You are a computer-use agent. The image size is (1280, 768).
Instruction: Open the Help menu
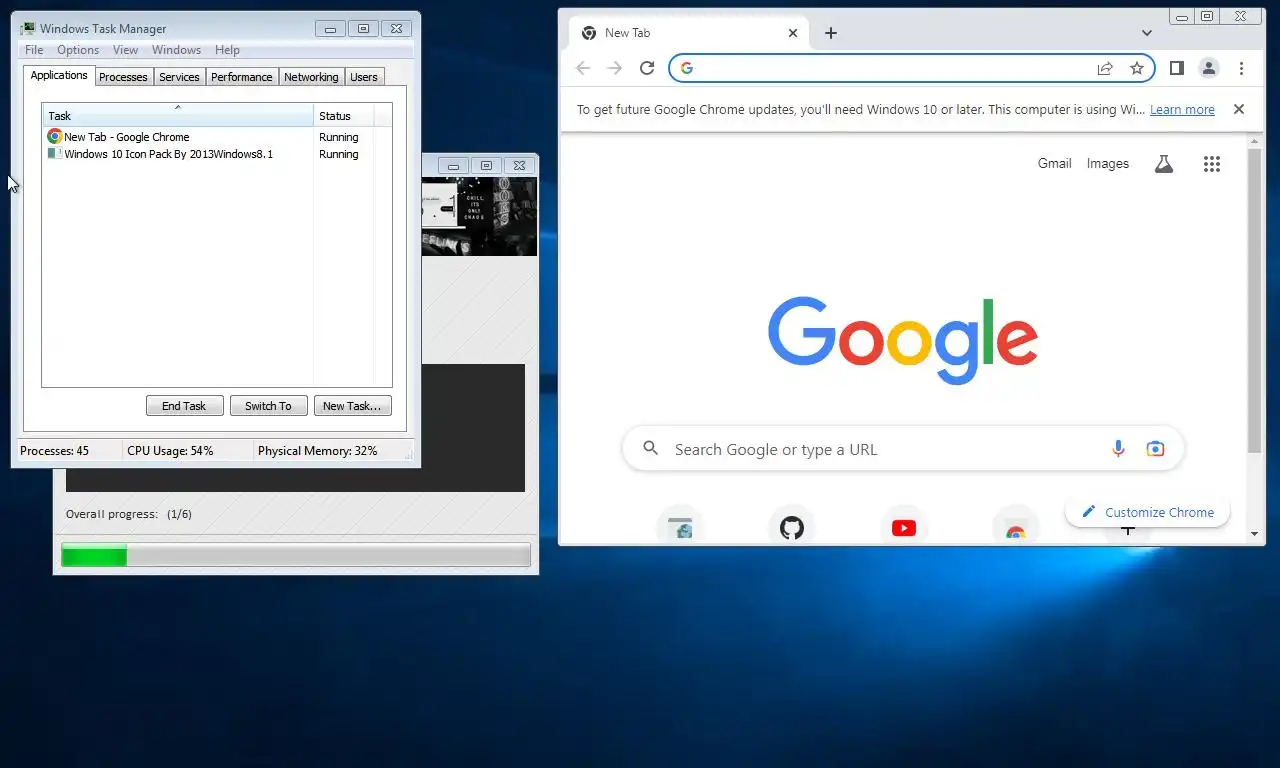tap(227, 50)
